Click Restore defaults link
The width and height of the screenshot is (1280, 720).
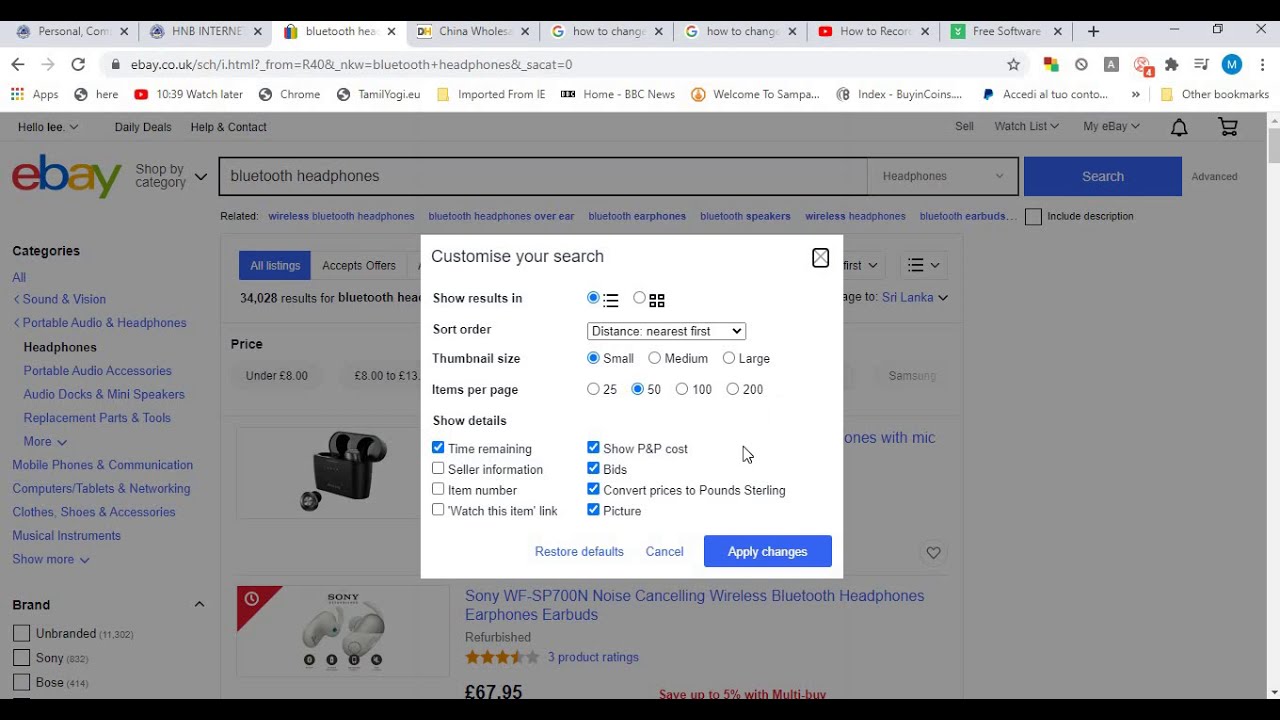[579, 552]
